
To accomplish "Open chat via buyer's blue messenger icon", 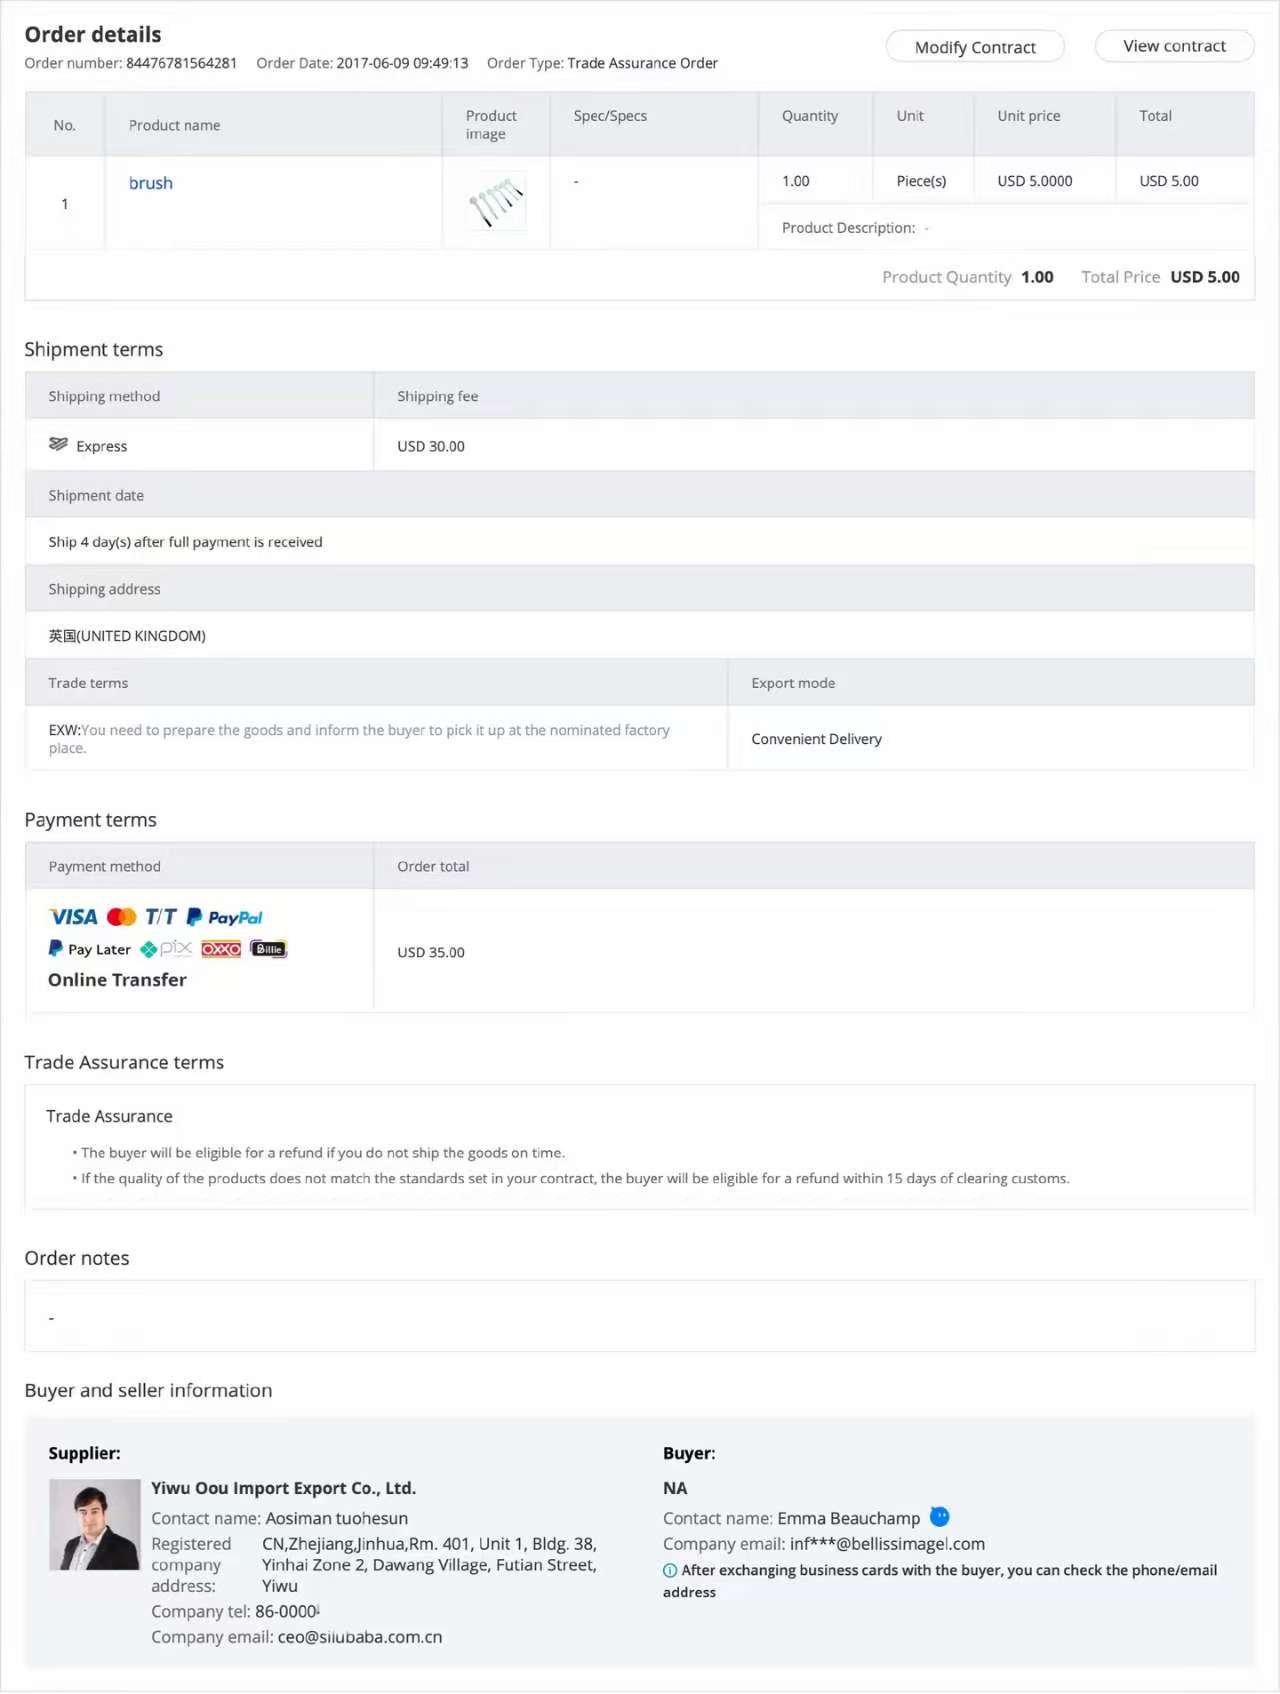I will point(939,1517).
